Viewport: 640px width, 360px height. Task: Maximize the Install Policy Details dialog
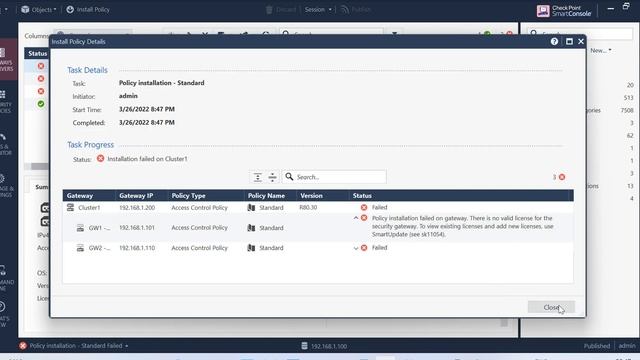(569, 42)
